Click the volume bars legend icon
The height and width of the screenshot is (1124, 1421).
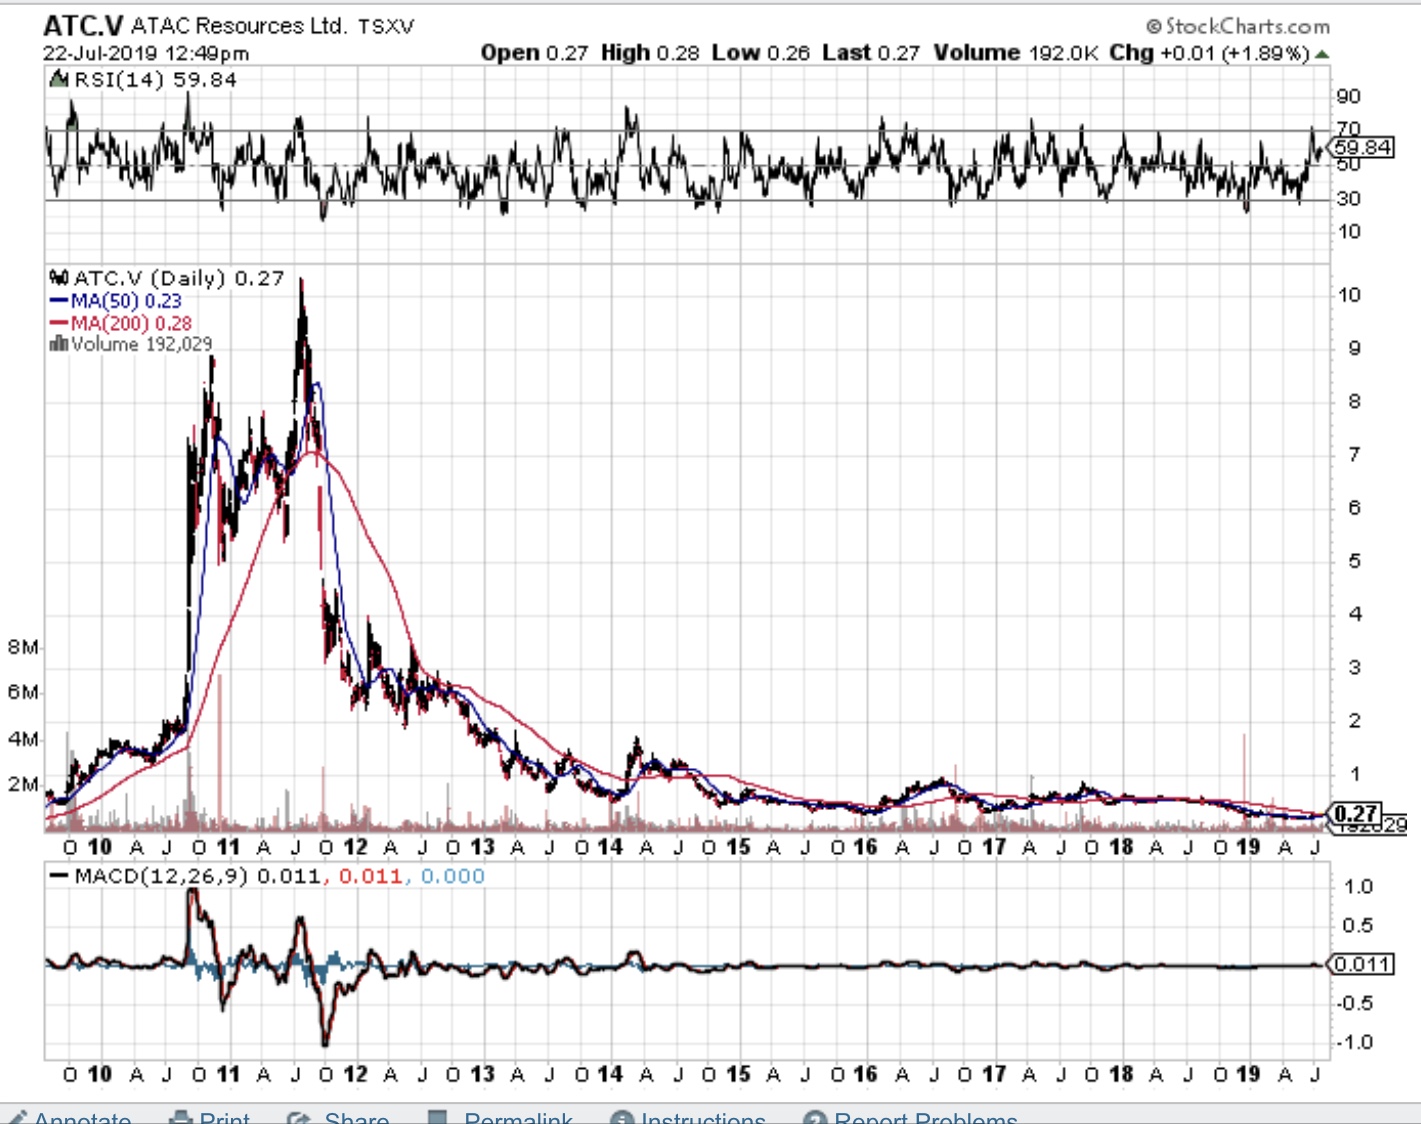click(59, 344)
